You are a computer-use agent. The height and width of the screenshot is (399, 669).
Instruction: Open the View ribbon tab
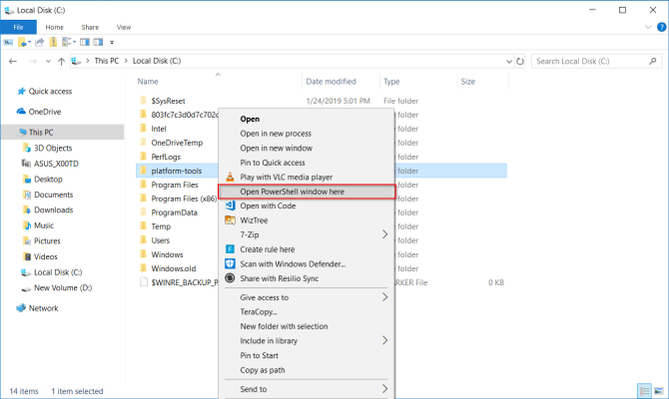tap(124, 27)
